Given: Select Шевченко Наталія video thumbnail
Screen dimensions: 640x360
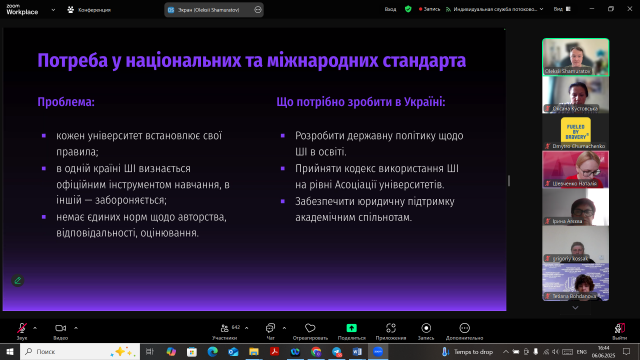Looking at the screenshot, I should (576, 170).
